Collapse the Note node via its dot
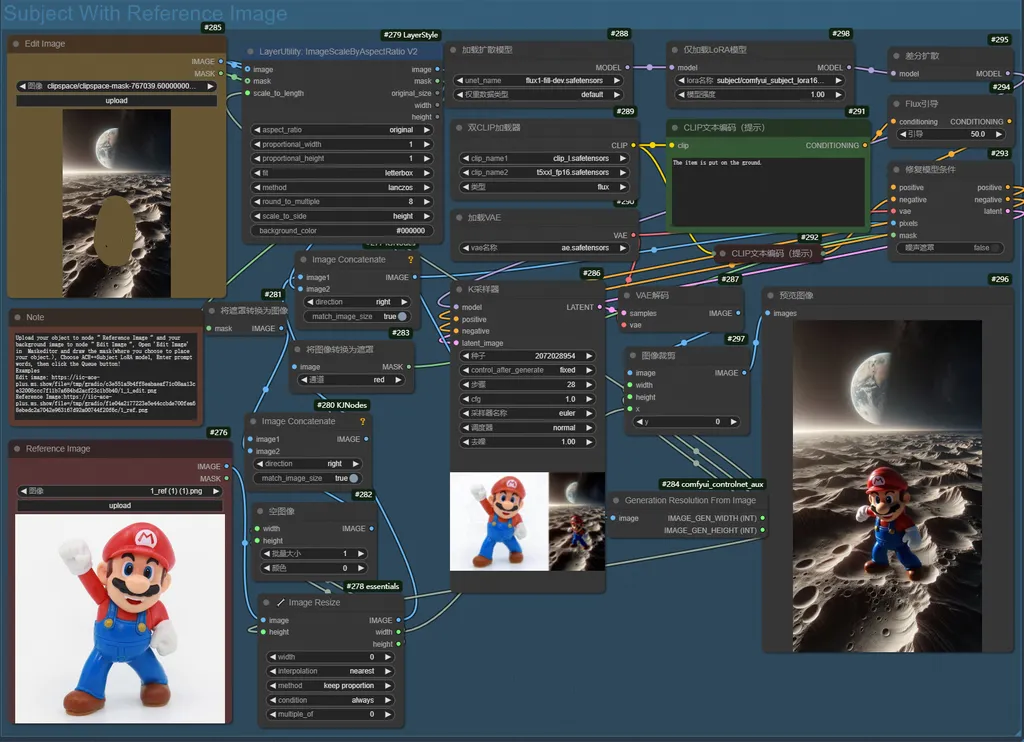 (17, 317)
